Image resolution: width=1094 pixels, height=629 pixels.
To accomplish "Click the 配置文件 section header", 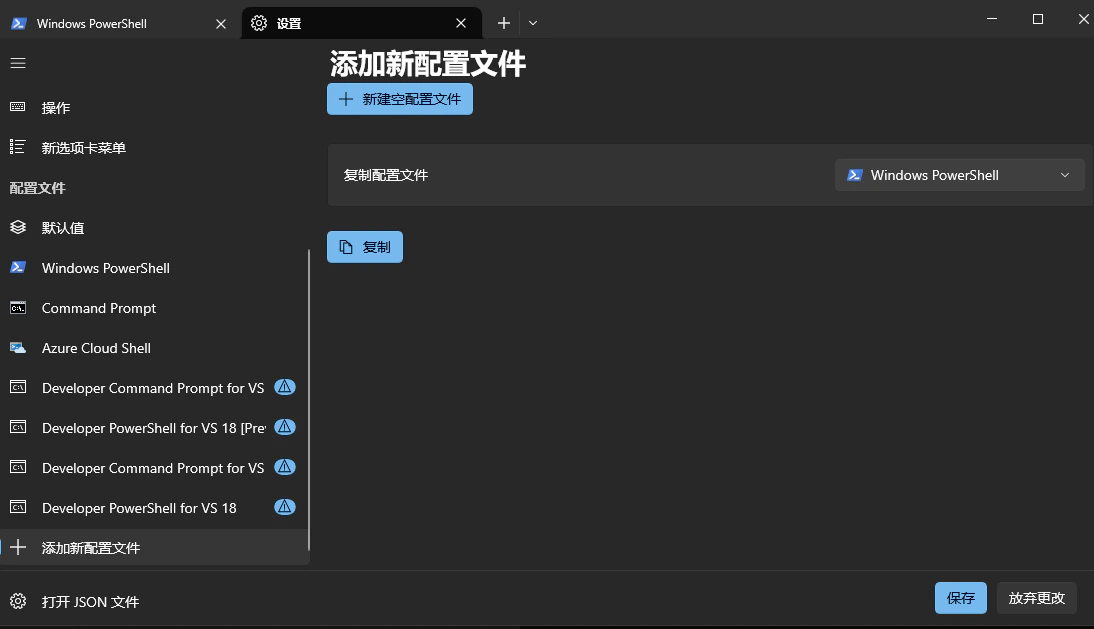I will click(x=38, y=188).
